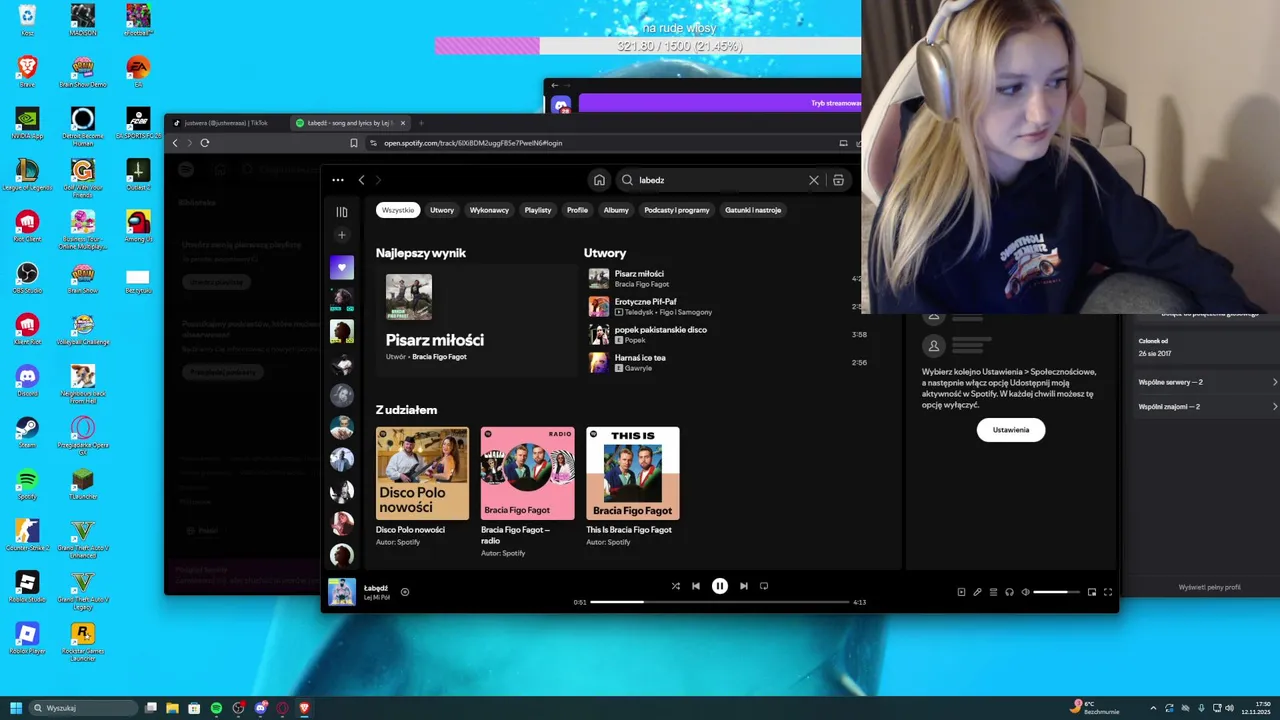Image resolution: width=1280 pixels, height=720 pixels.
Task: Bookmark page in browser address bar
Action: (354, 143)
